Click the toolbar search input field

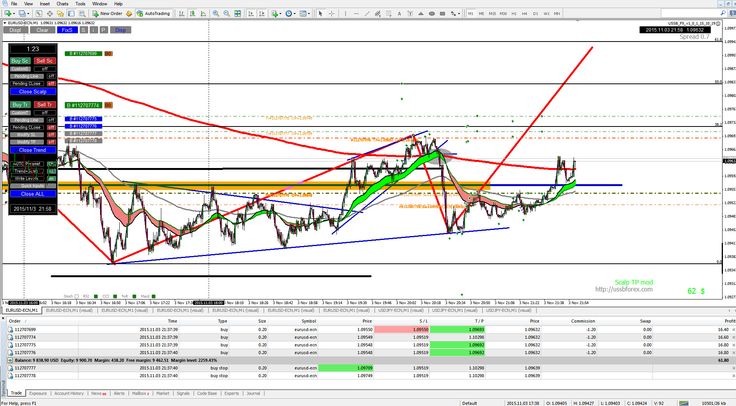coord(689,14)
